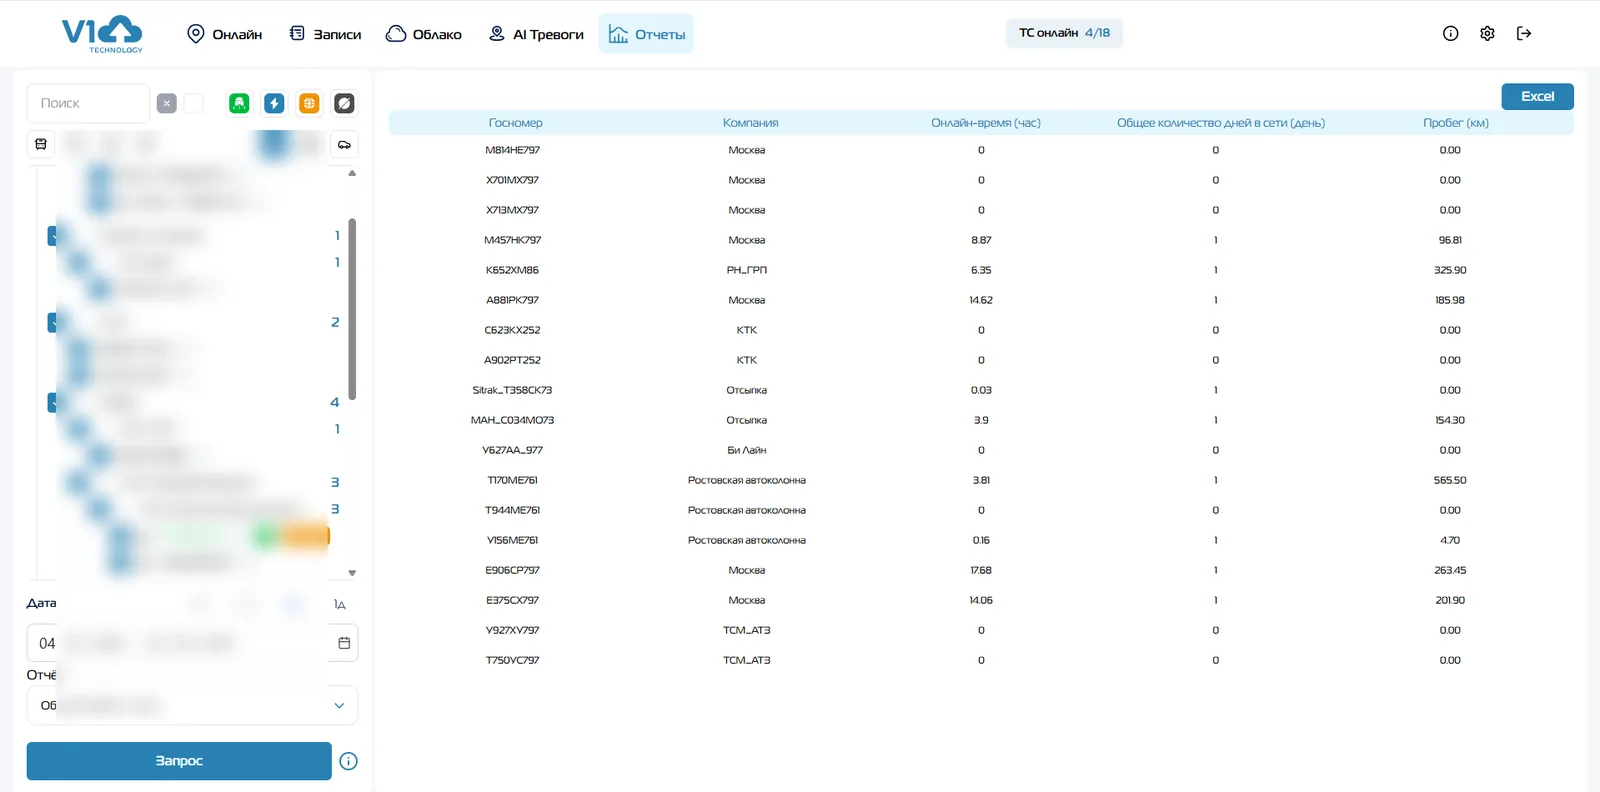Screen dimensions: 1600x792
Task: Click the 1Д one-day shortcut next to Дата
Action: pos(340,604)
